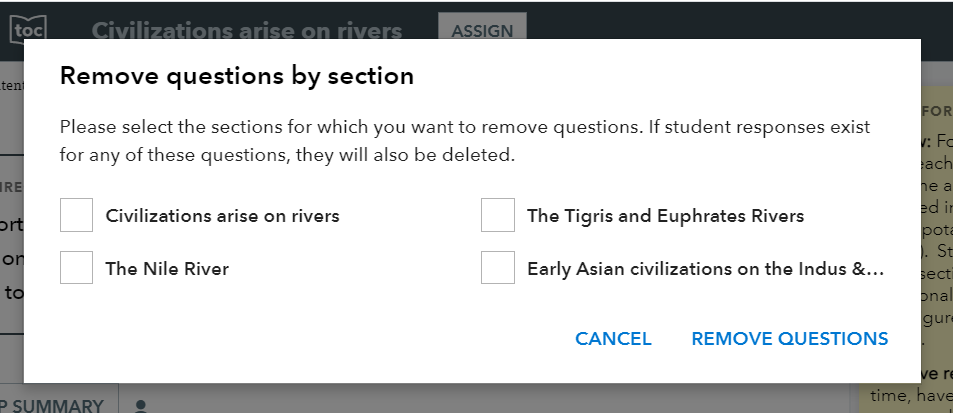Screen dimensions: 953x413
Task: Click the ASSIGN button in the header
Action: [482, 28]
